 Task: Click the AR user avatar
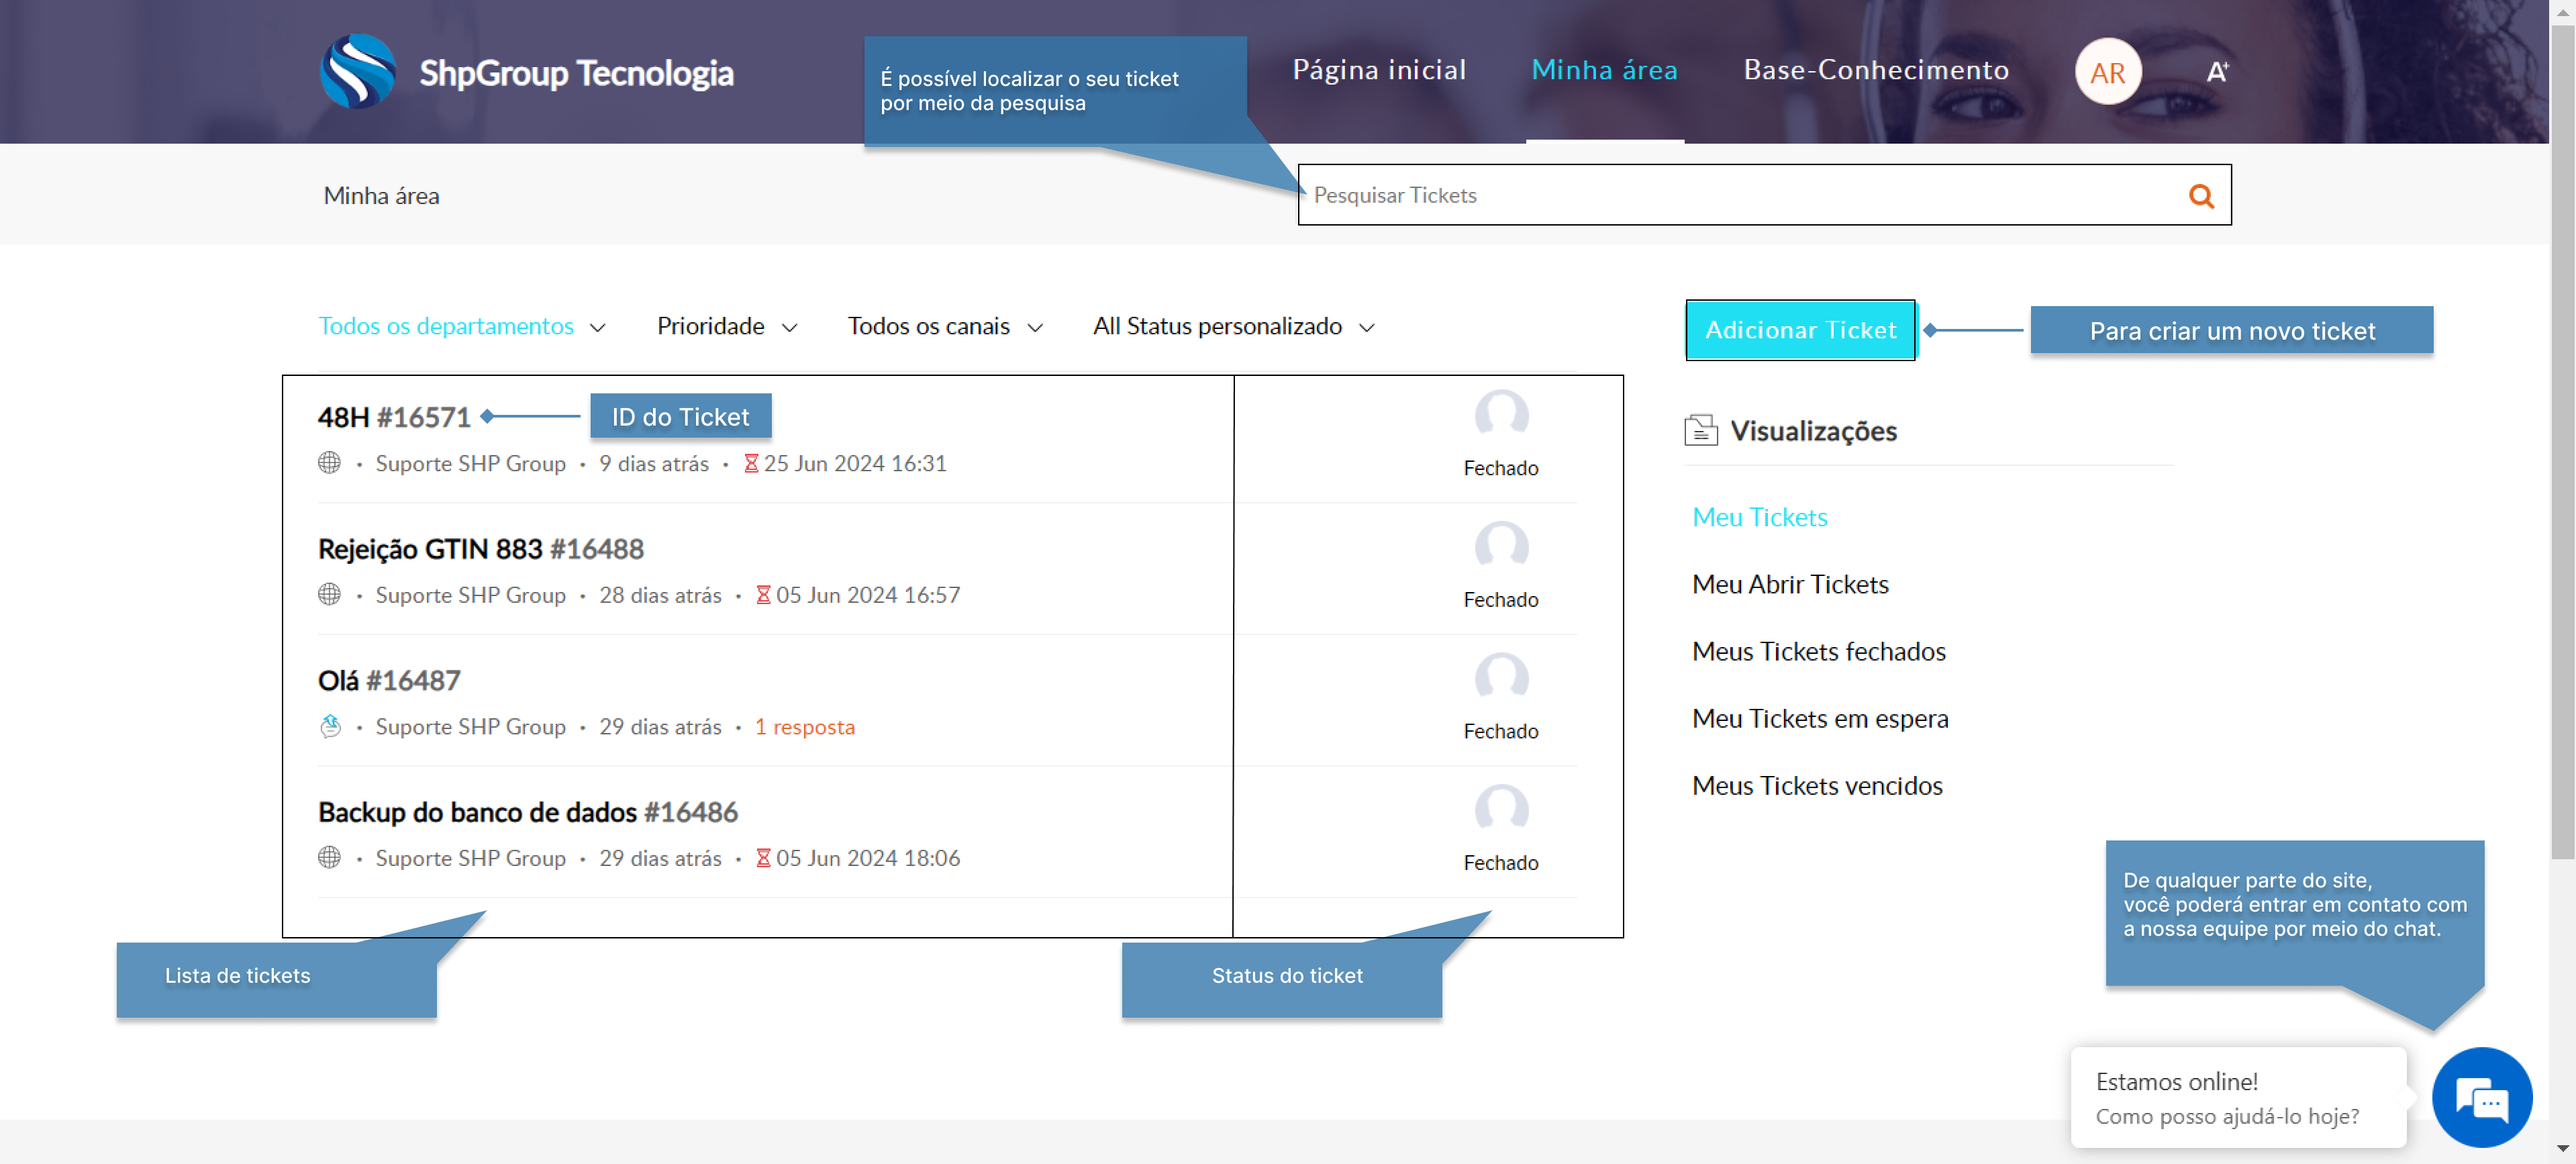click(x=2107, y=72)
